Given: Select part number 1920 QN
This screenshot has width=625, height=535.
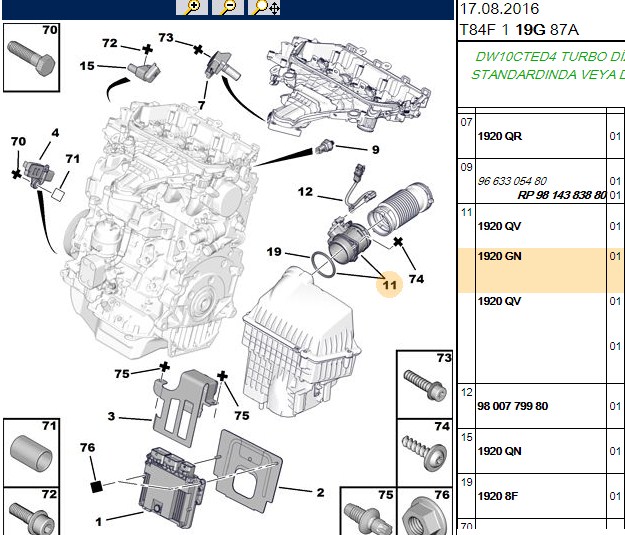Looking at the screenshot, I should [500, 451].
